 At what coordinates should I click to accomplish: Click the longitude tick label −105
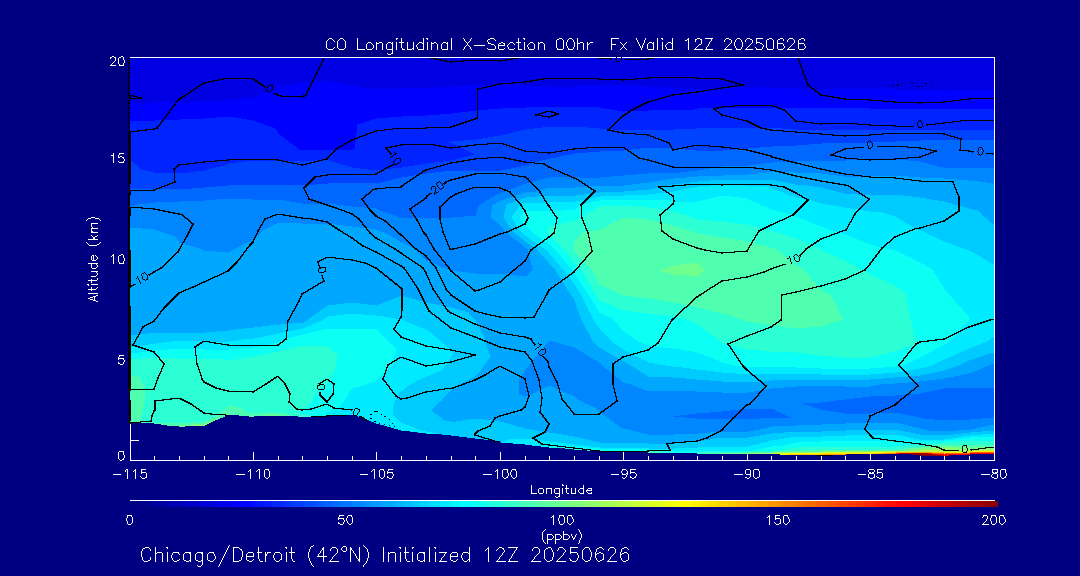[377, 475]
